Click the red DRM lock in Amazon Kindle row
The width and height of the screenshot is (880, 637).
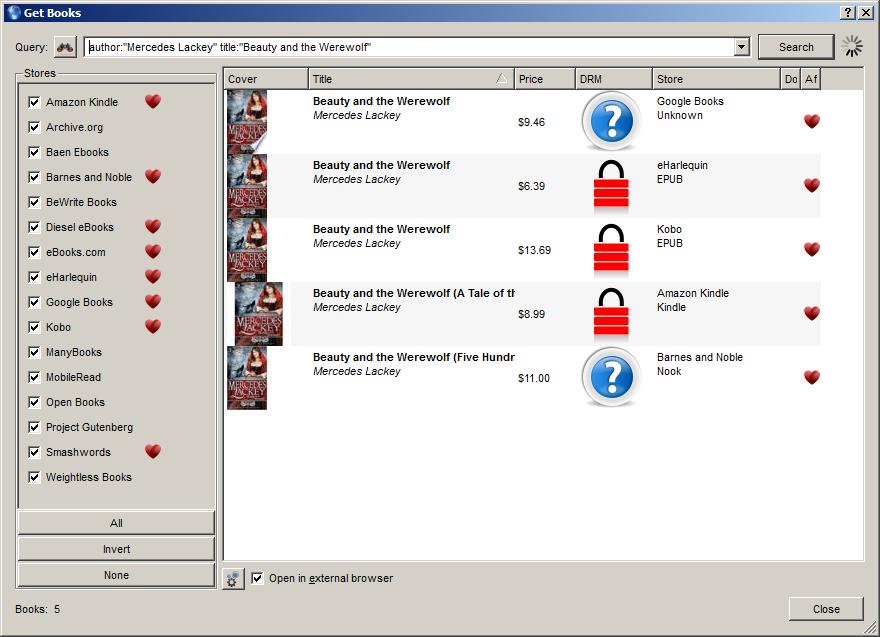(x=611, y=314)
